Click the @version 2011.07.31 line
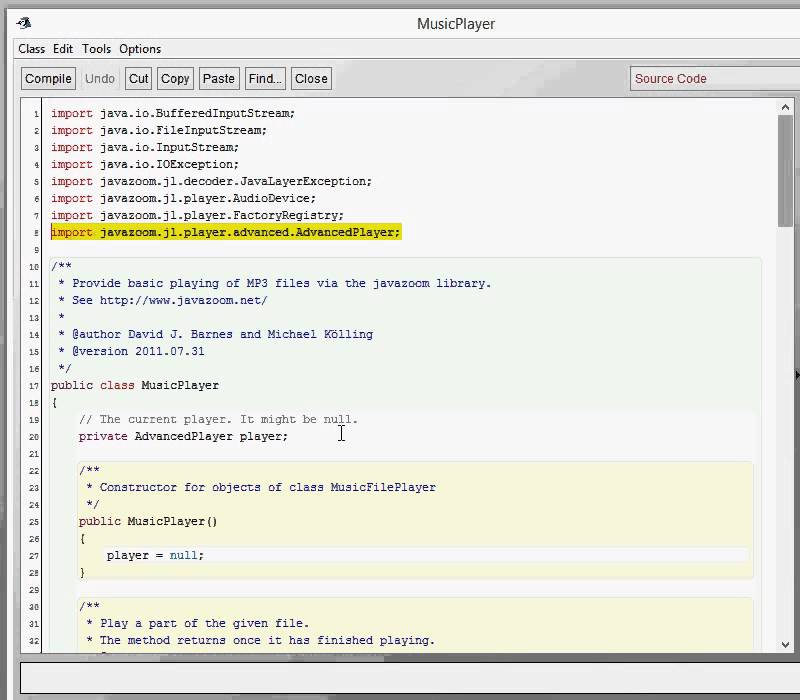 click(131, 351)
